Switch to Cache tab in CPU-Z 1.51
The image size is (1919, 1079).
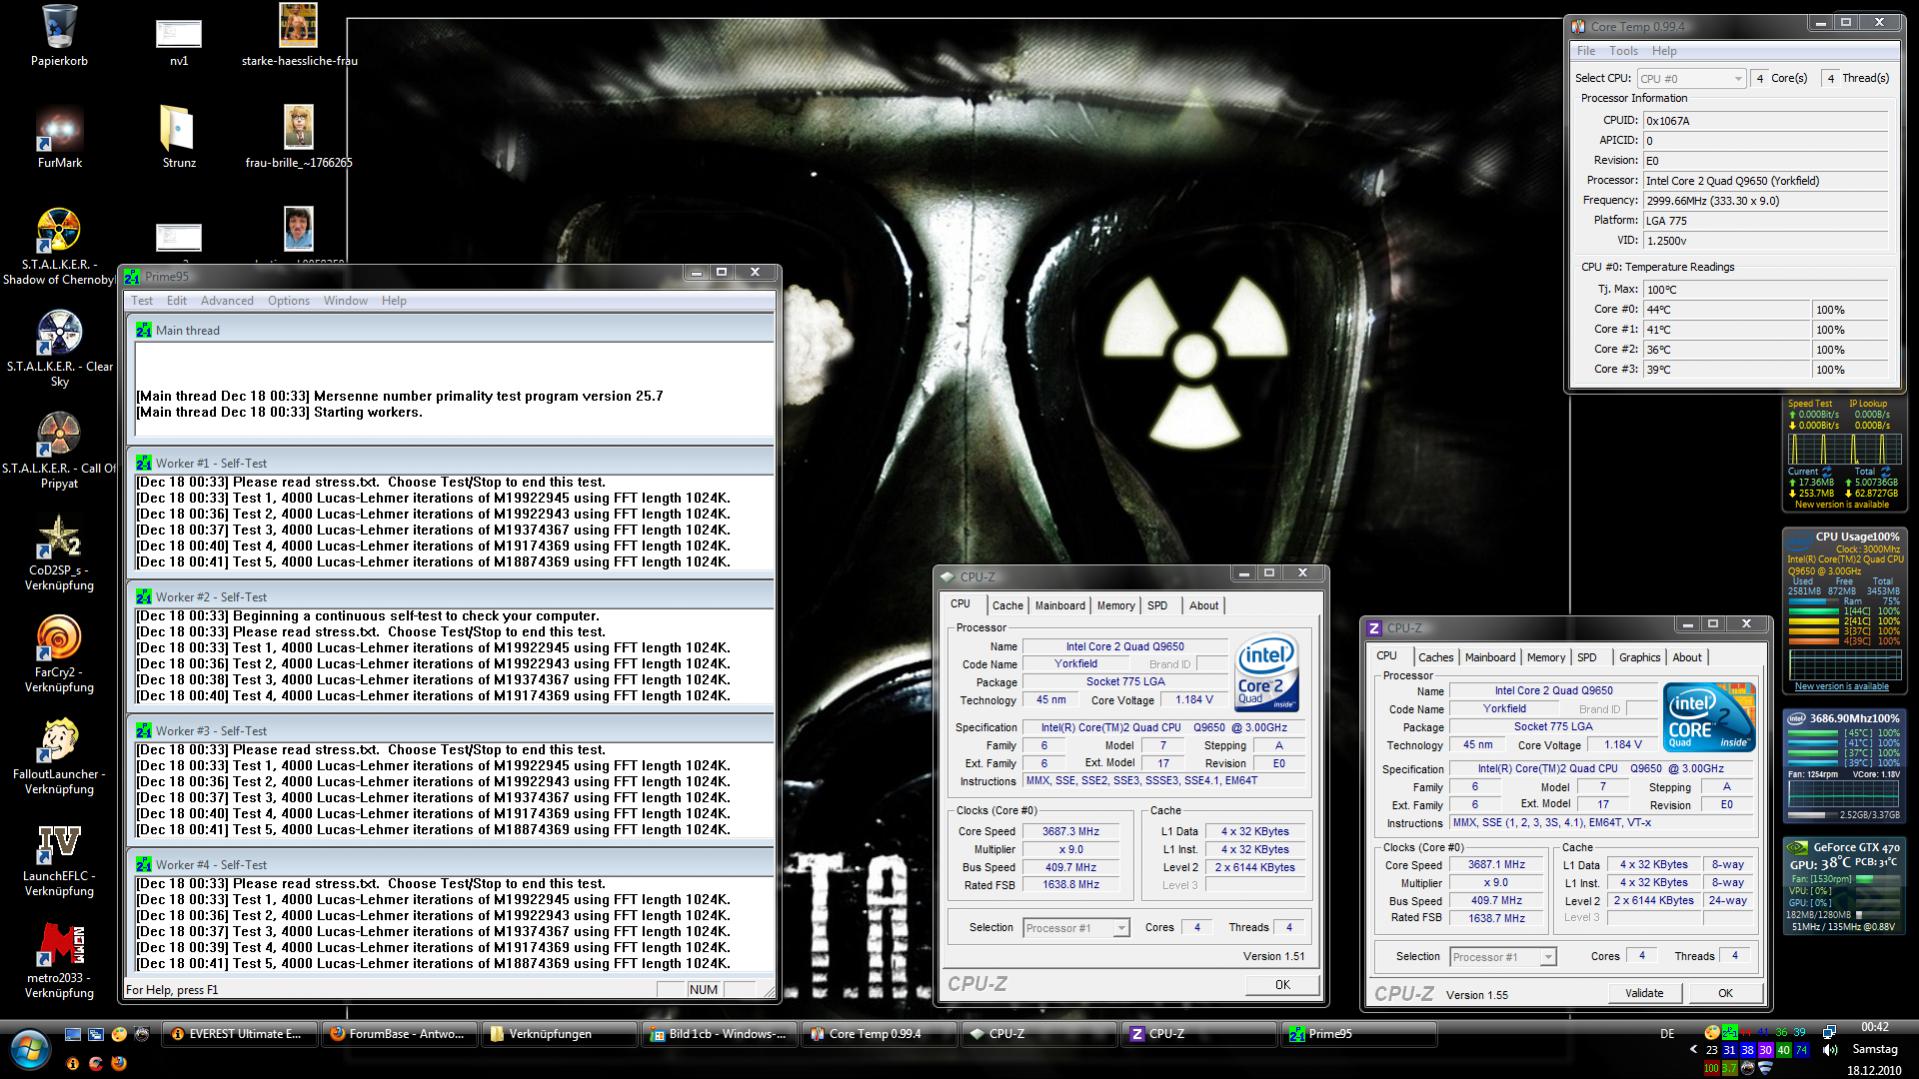tap(1007, 605)
